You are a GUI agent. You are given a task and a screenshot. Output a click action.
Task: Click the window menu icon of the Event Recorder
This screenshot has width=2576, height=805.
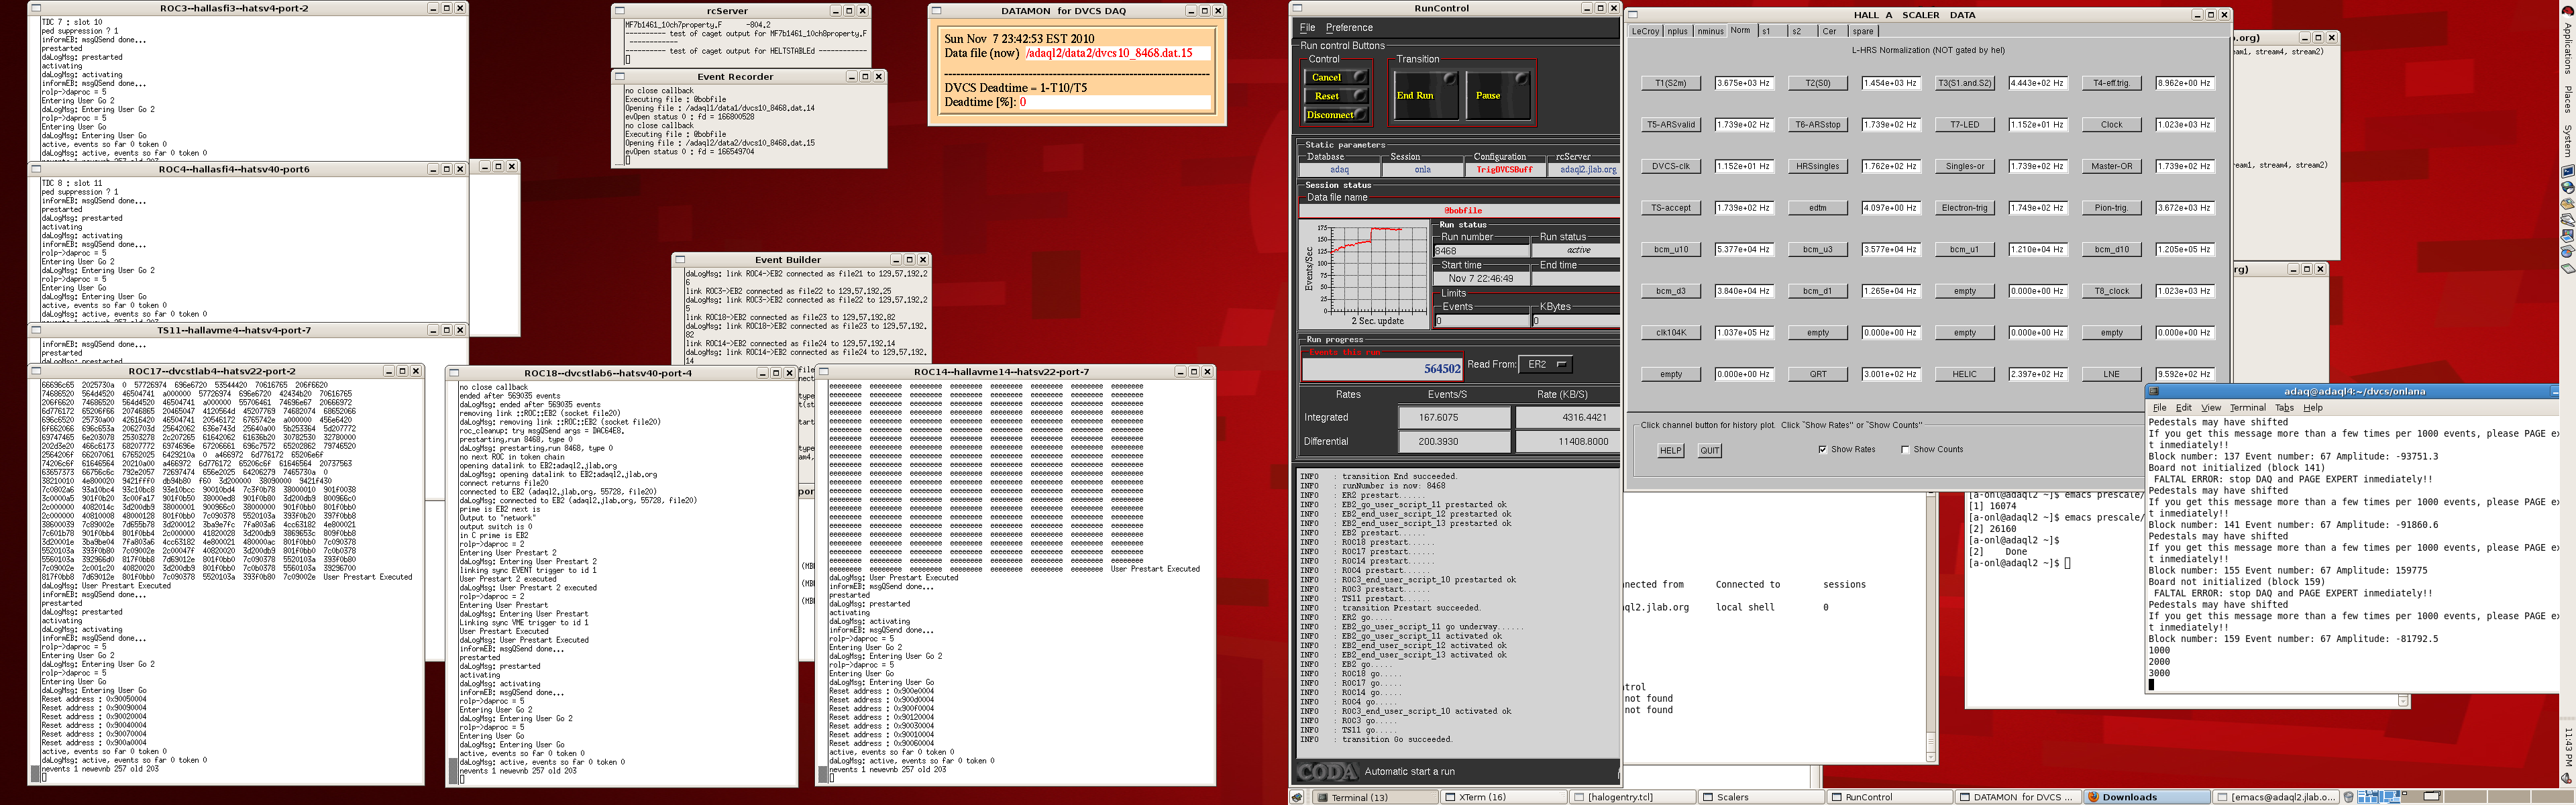(620, 77)
